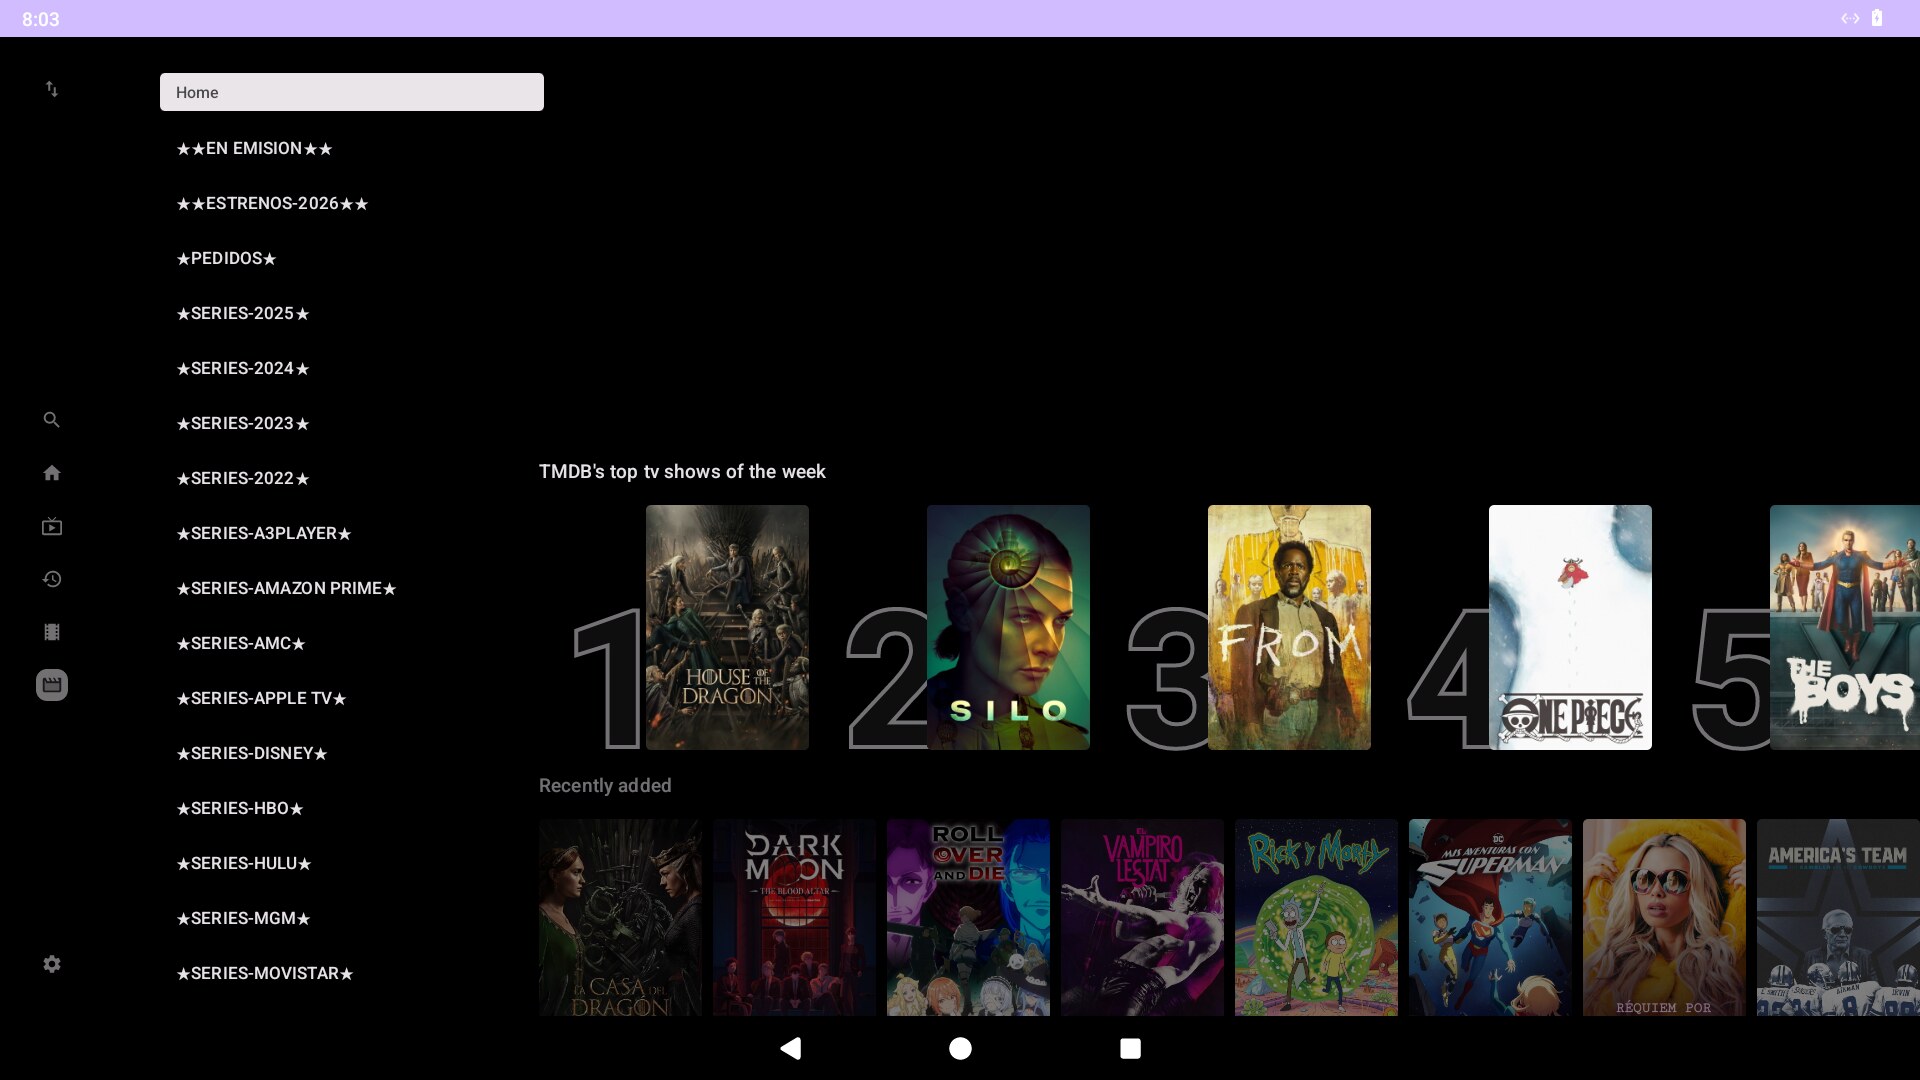1920x1080 pixels.
Task: Open the Silo poster ranked second
Action: click(1008, 627)
